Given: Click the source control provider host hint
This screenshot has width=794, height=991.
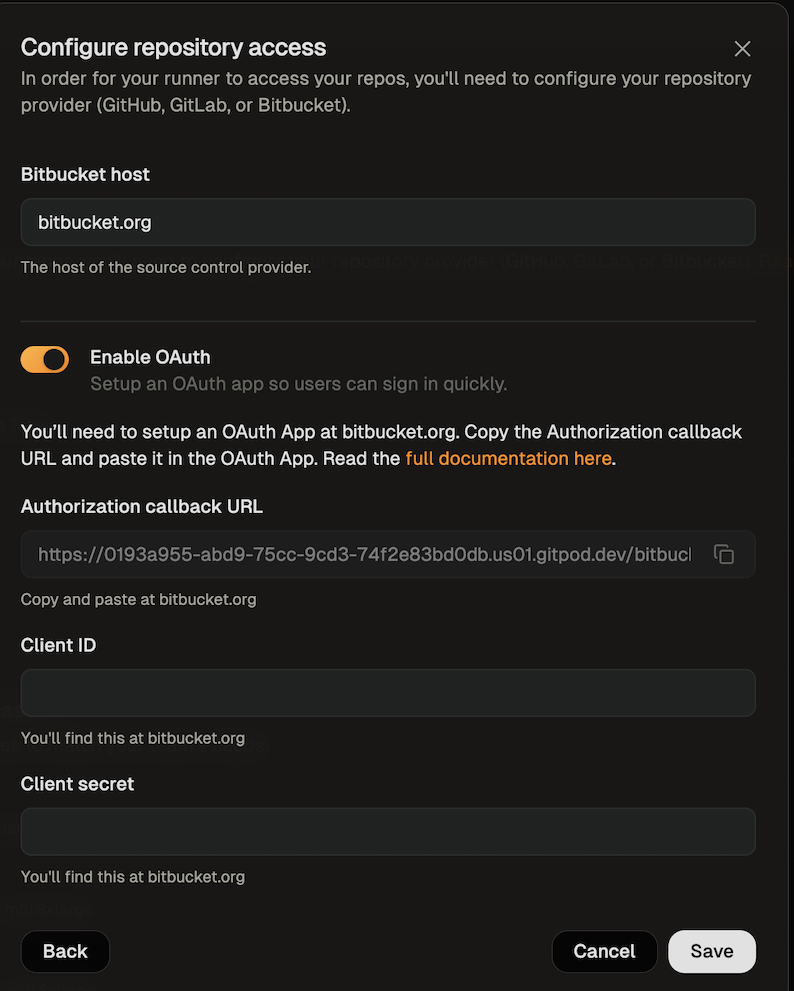Looking at the screenshot, I should (166, 267).
